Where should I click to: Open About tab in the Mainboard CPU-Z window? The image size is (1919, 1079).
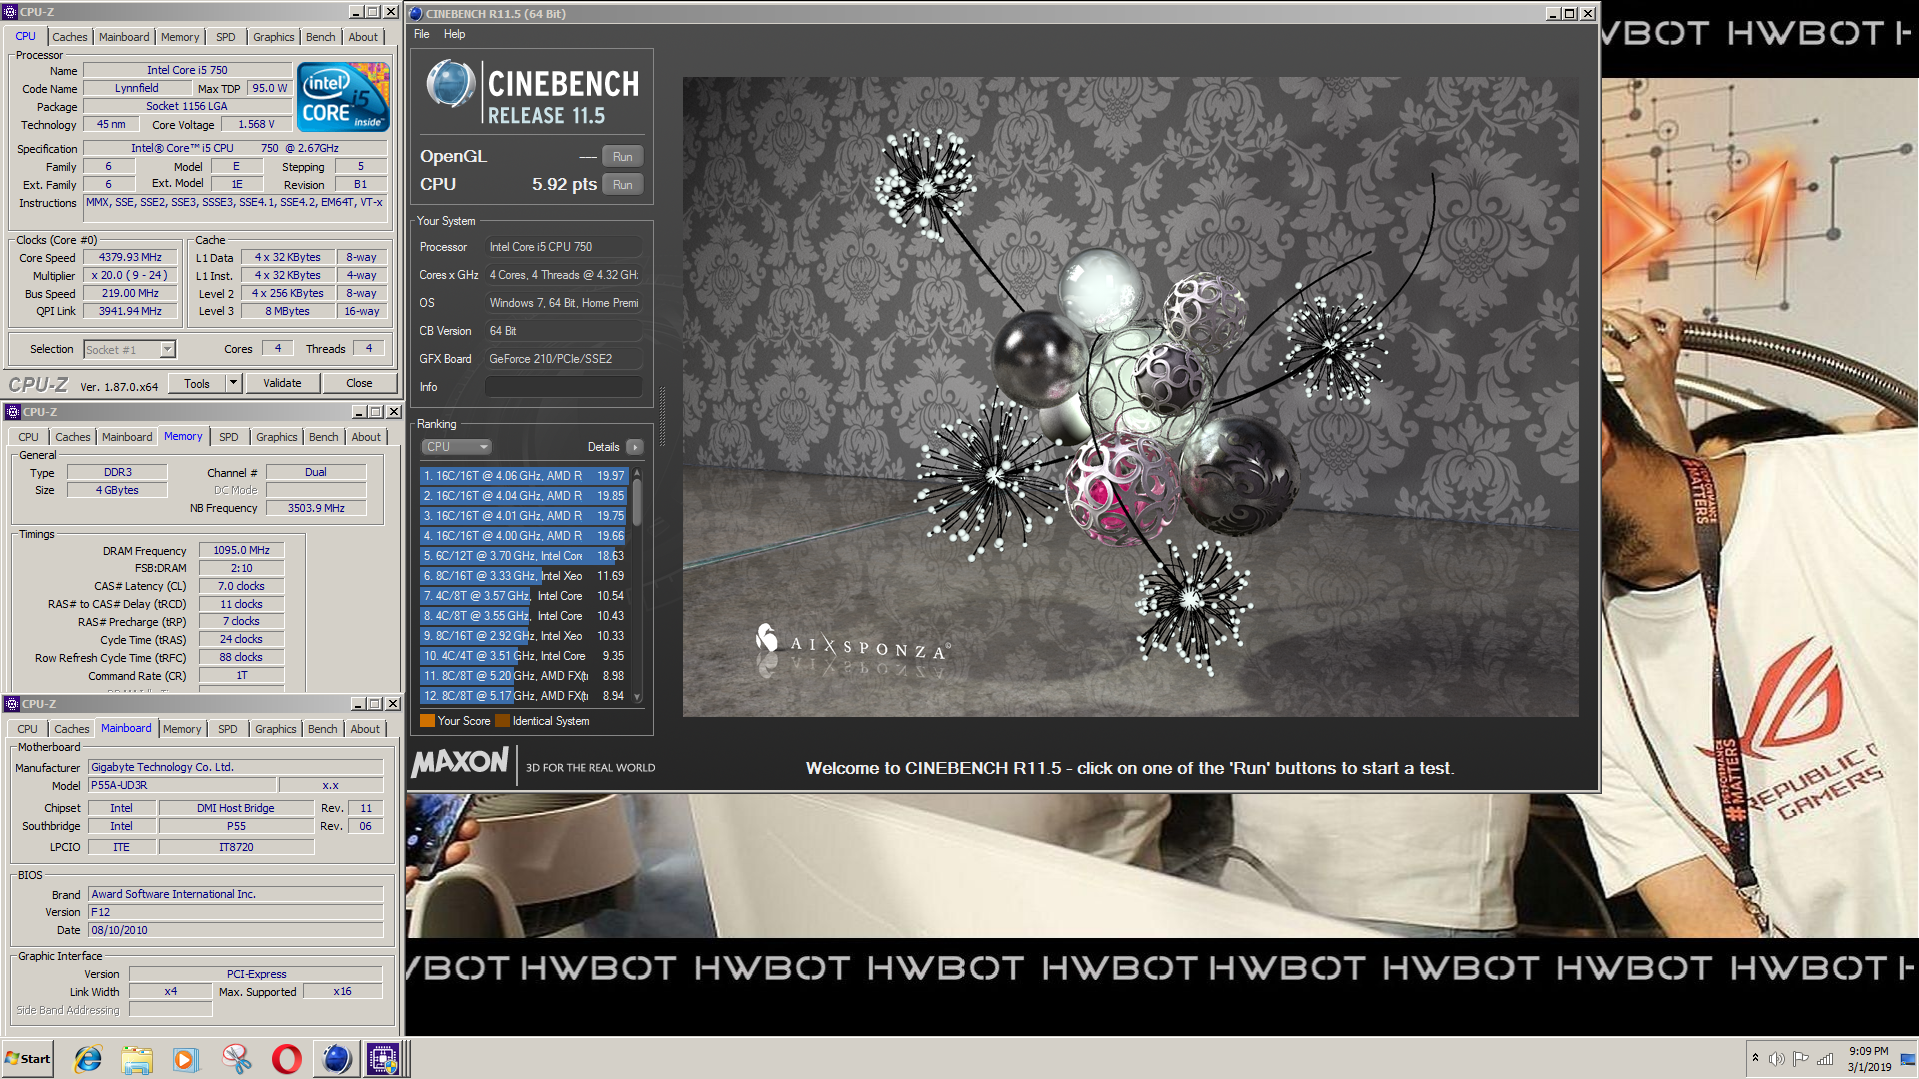point(365,729)
